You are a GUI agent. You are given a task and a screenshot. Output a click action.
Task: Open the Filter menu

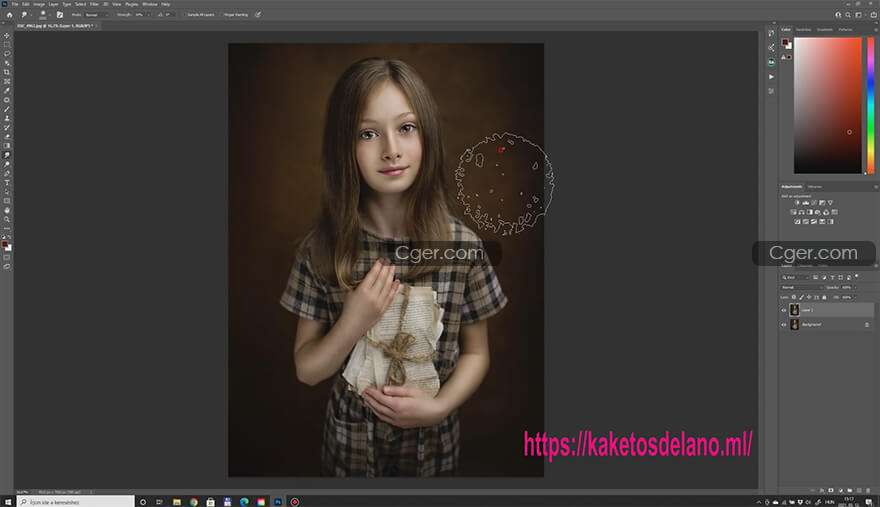pyautogui.click(x=93, y=4)
